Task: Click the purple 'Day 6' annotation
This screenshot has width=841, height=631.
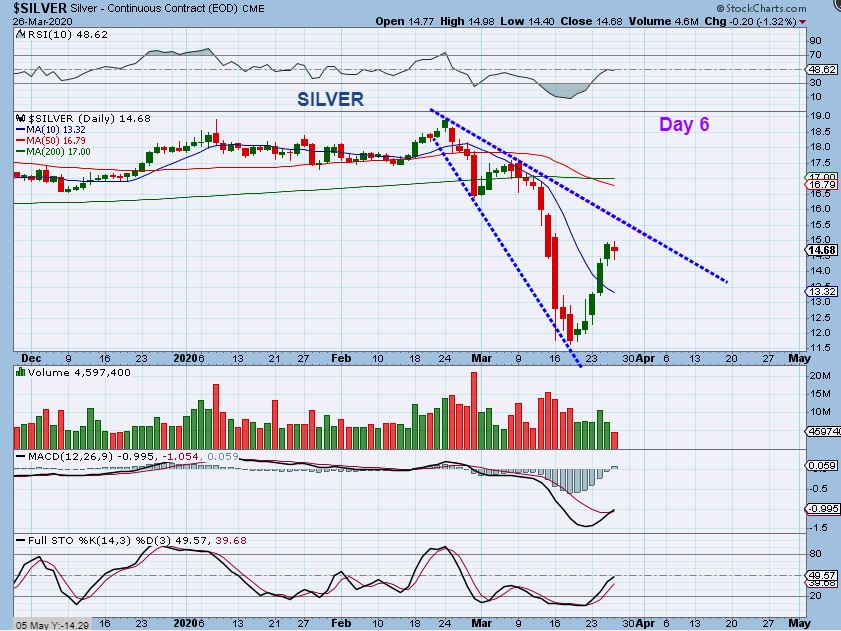Action: (684, 124)
